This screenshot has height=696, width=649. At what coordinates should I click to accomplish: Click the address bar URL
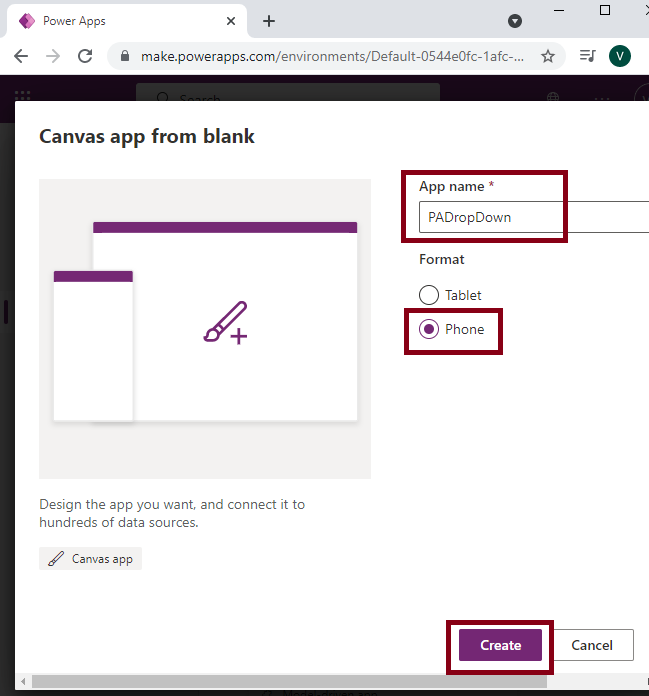tap(332, 56)
